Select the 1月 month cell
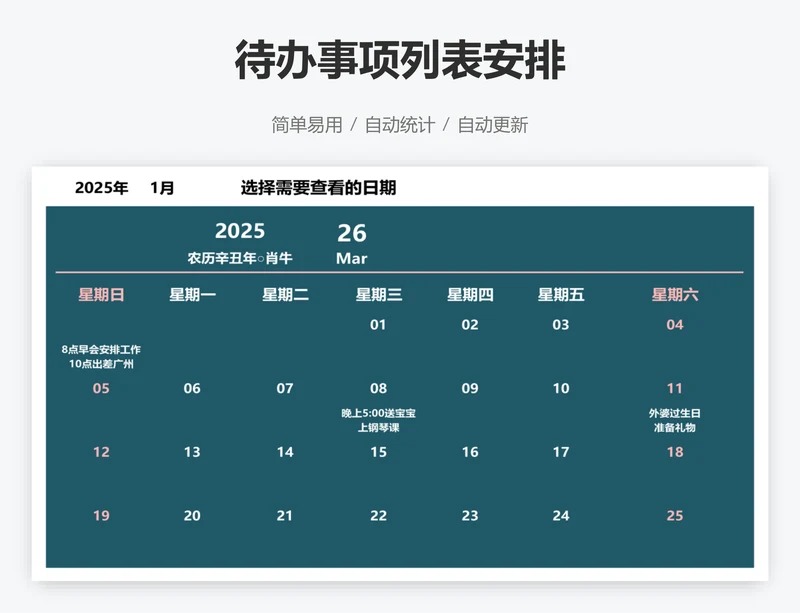 pyautogui.click(x=162, y=188)
